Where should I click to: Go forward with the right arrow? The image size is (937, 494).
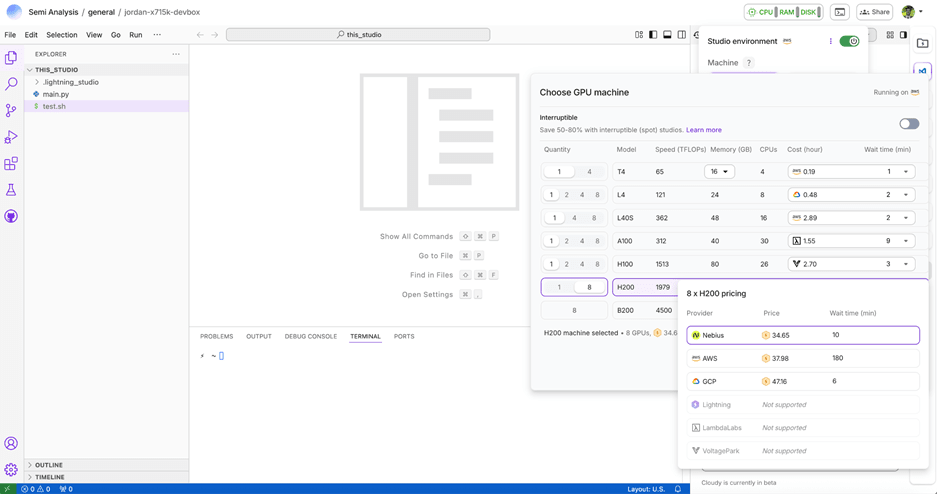[x=215, y=35]
